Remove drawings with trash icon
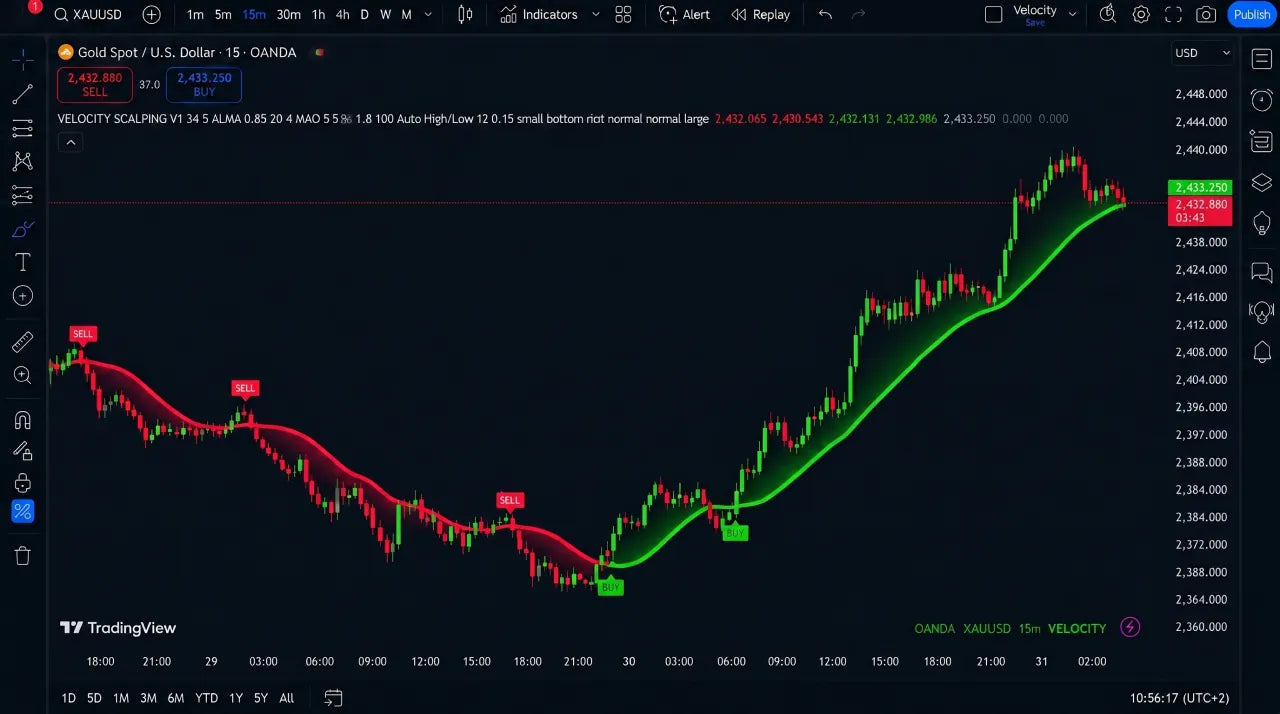This screenshot has width=1280, height=714. click(22, 556)
